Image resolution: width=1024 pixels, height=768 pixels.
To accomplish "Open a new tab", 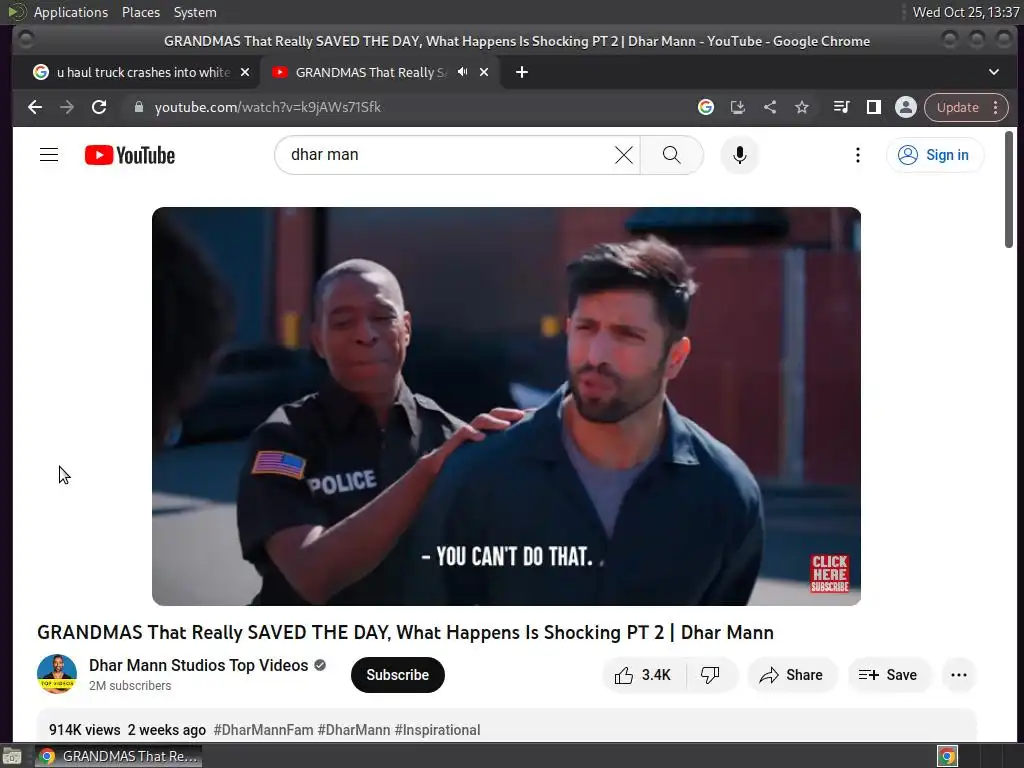I will pos(522,72).
